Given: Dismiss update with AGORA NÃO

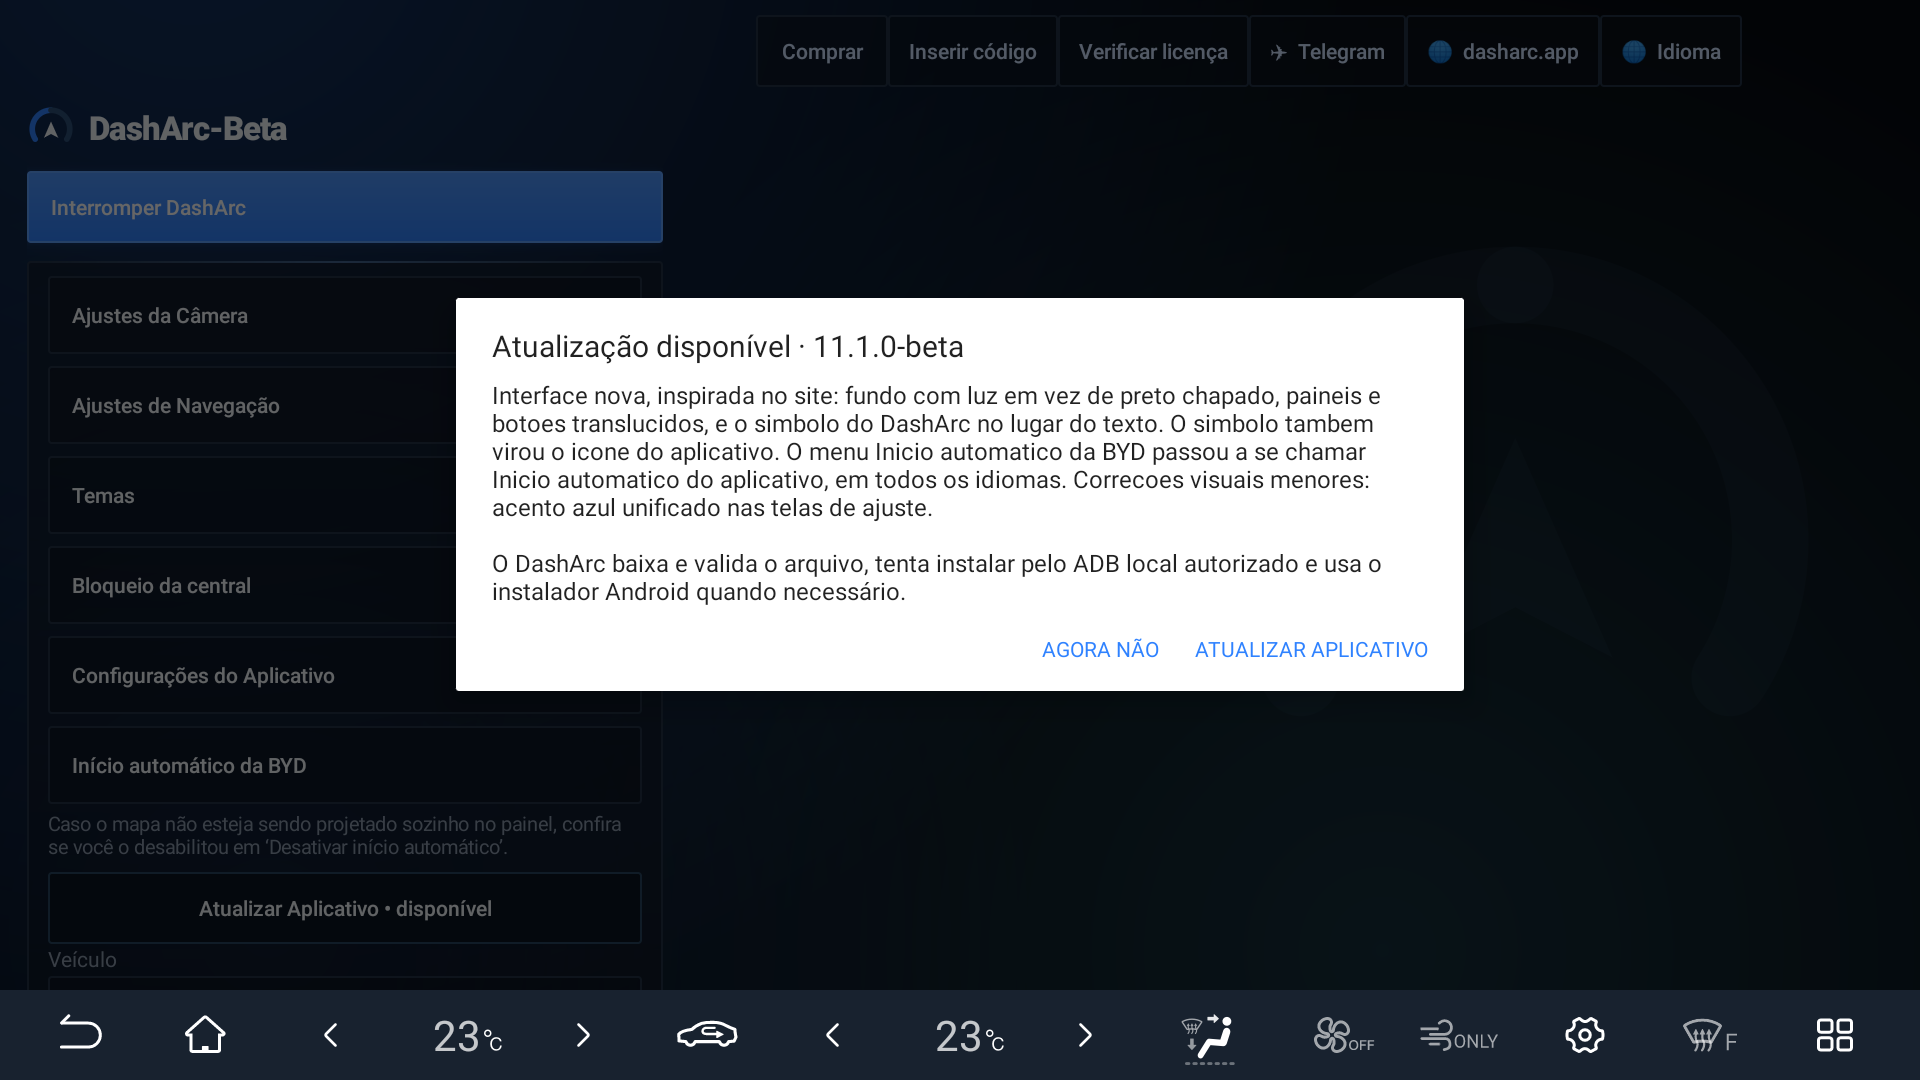Looking at the screenshot, I should 1100,650.
